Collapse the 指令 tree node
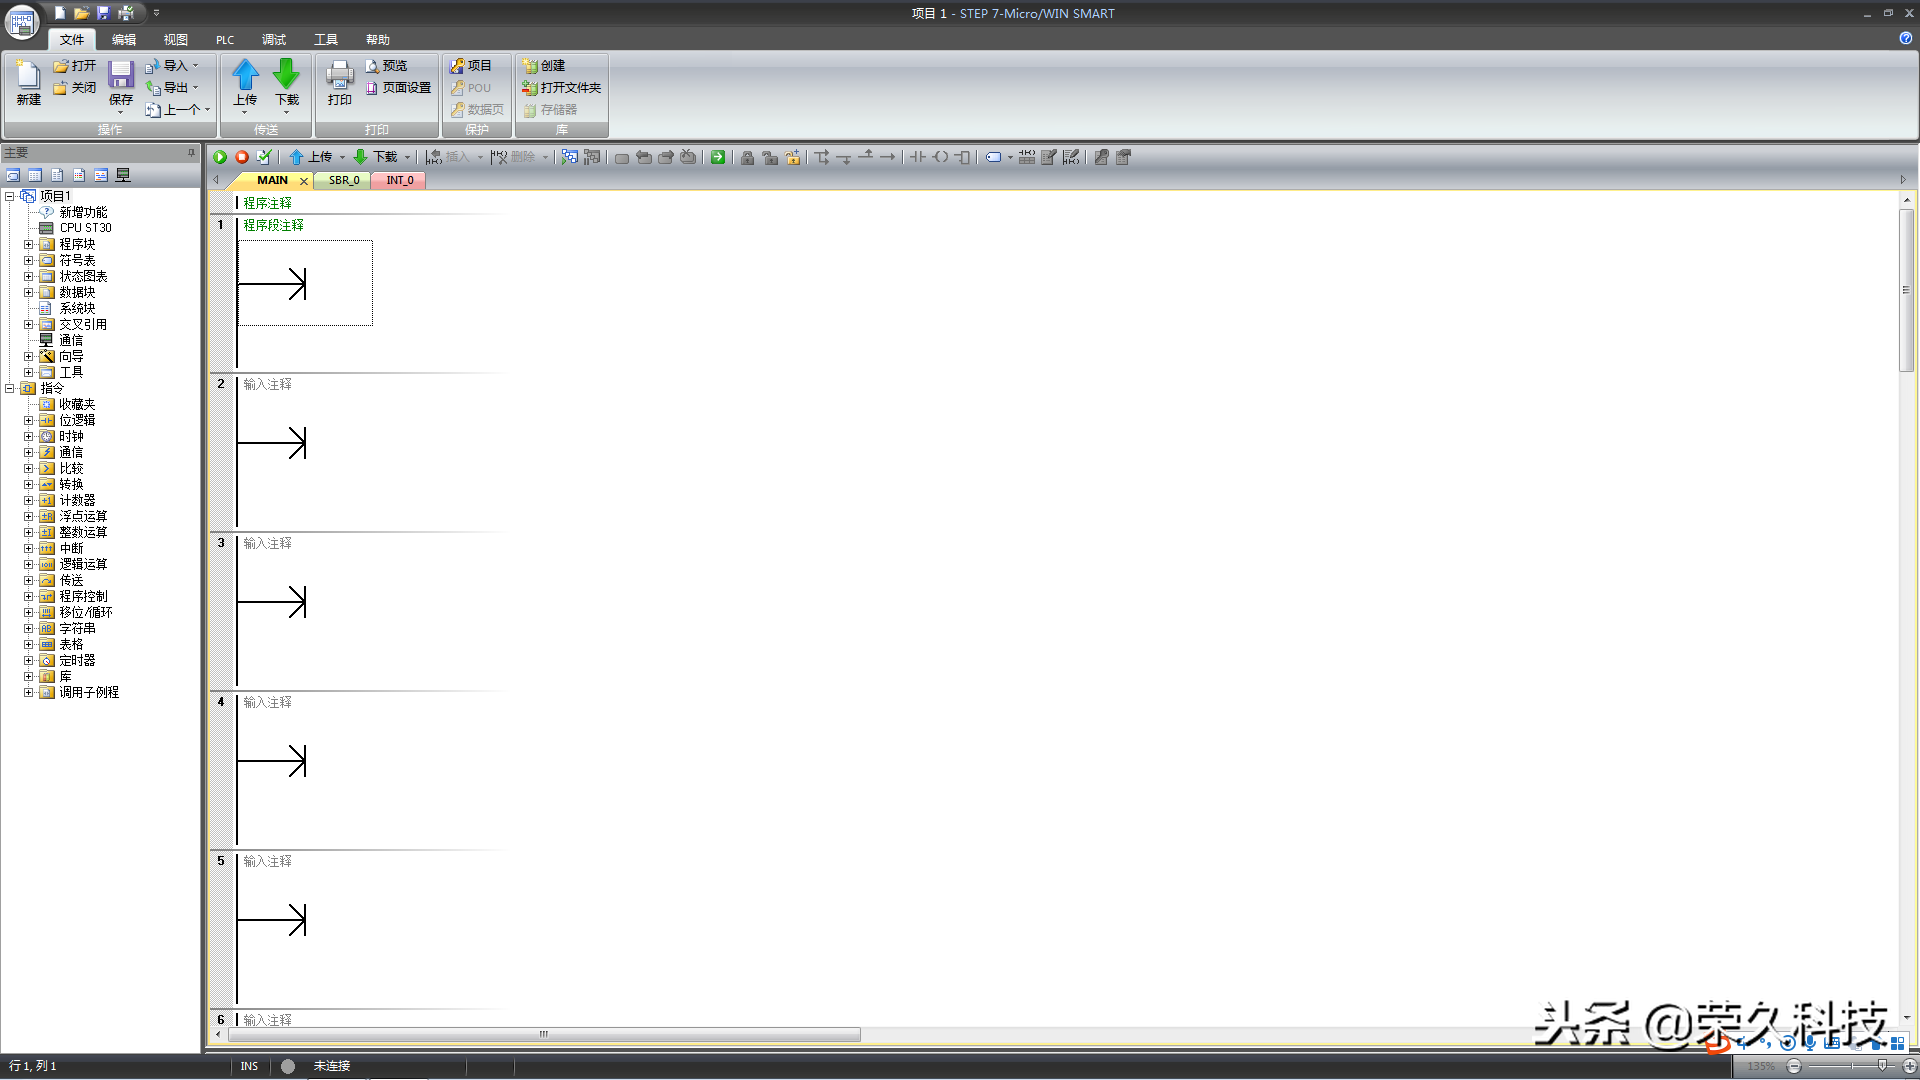Viewport: 1920px width, 1080px height. coord(10,388)
